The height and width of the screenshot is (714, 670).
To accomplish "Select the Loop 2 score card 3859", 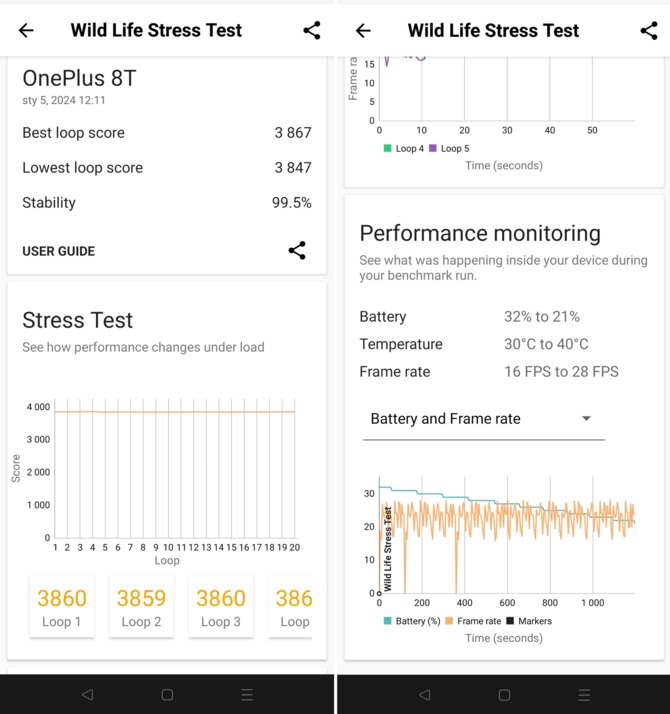I will [141, 607].
